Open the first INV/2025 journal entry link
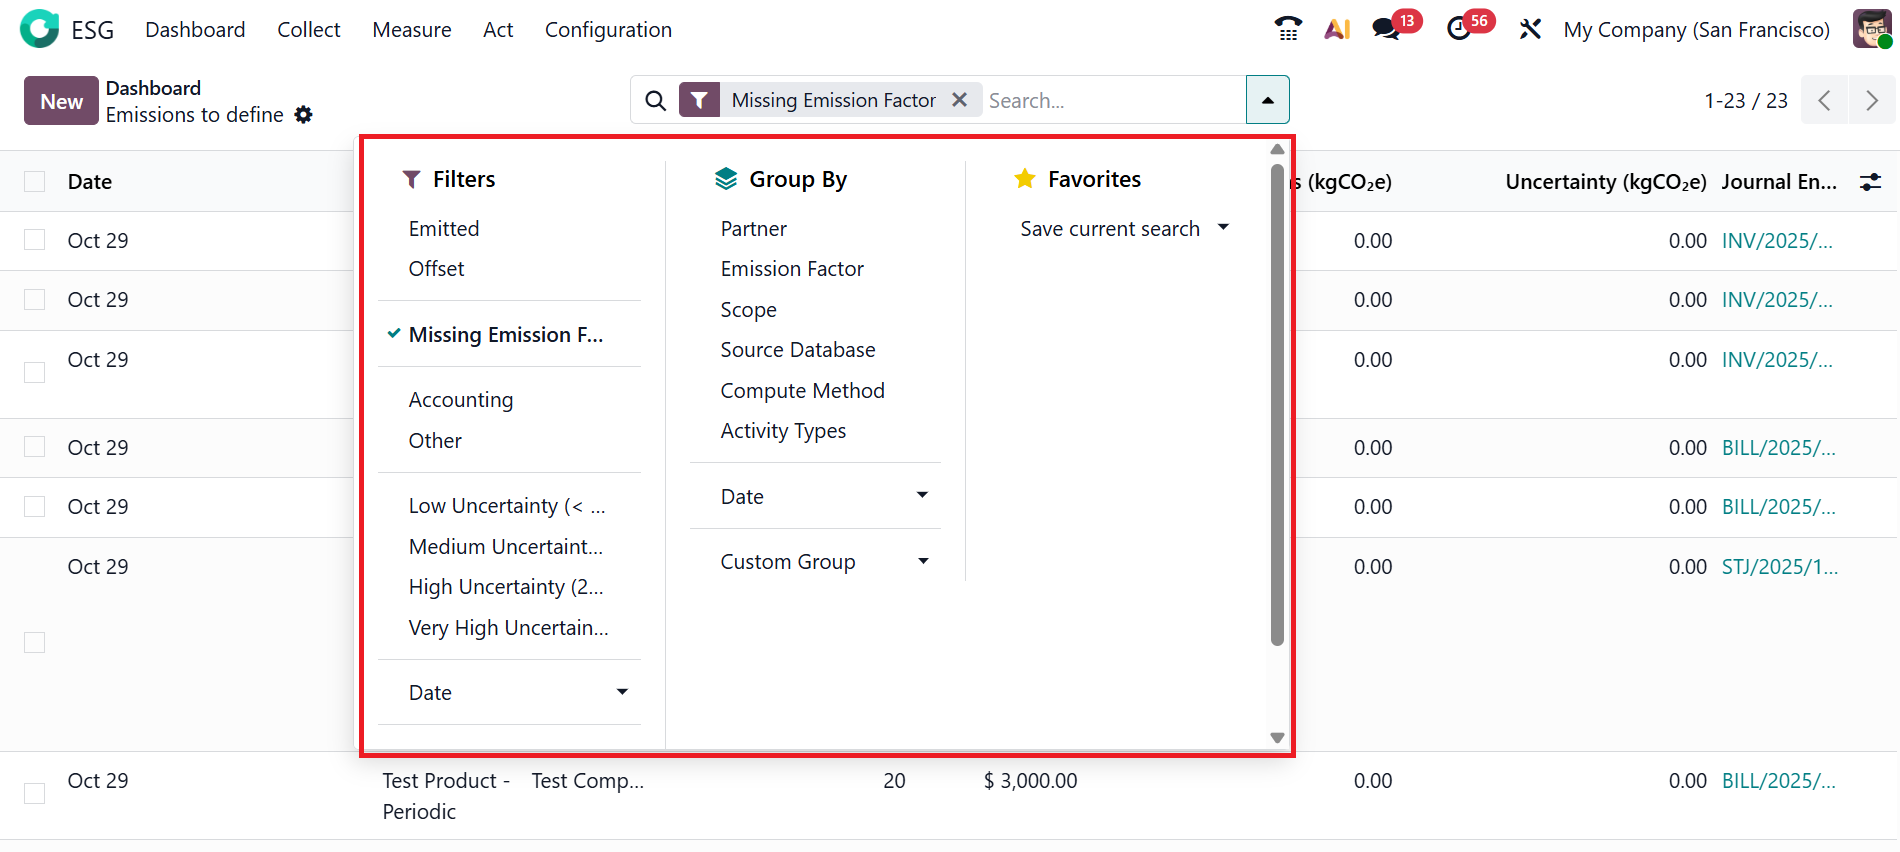 (x=1776, y=241)
